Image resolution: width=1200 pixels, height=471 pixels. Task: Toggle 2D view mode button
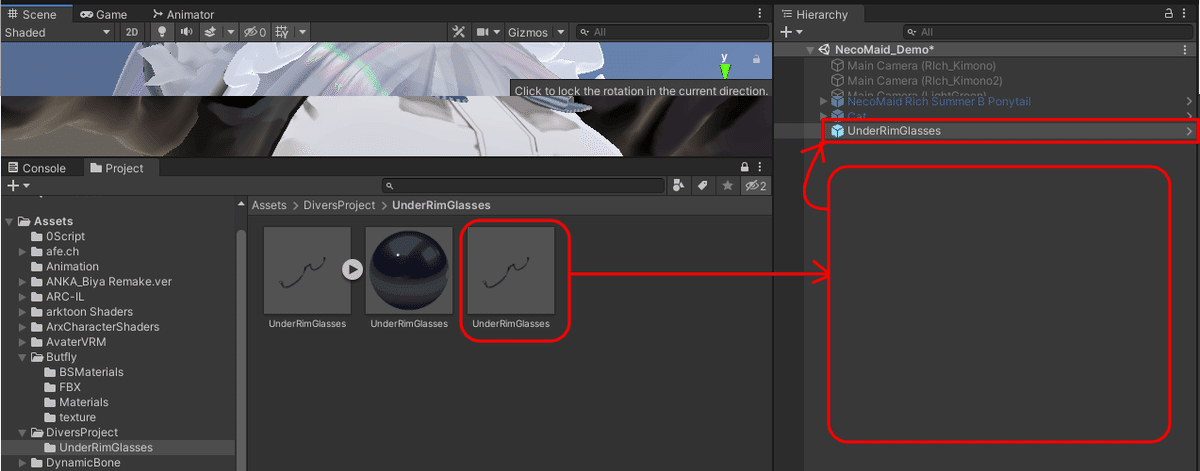[132, 32]
